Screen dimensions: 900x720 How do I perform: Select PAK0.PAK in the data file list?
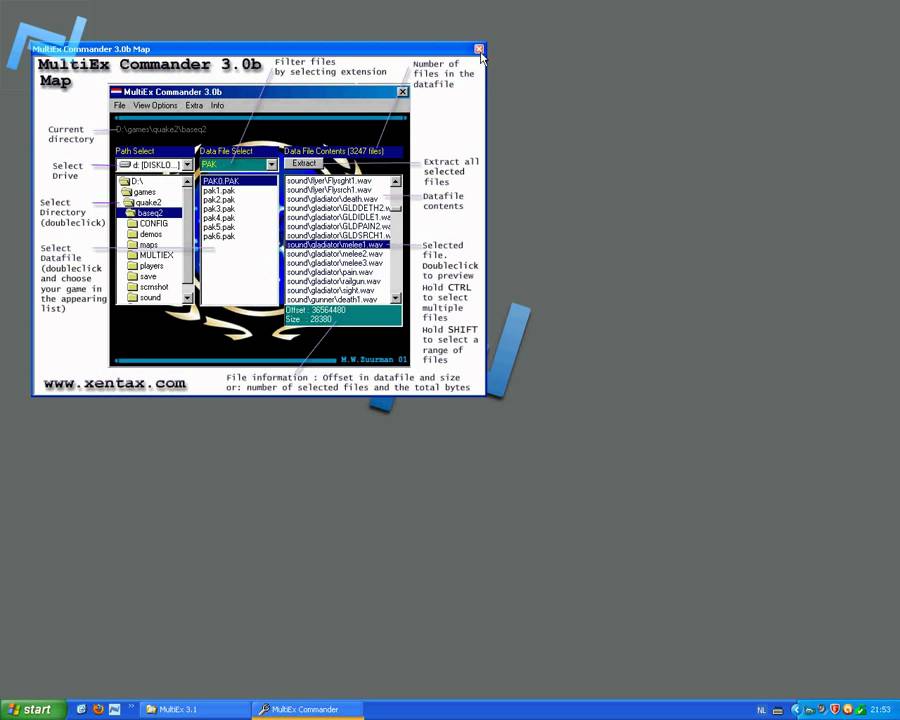click(x=239, y=181)
